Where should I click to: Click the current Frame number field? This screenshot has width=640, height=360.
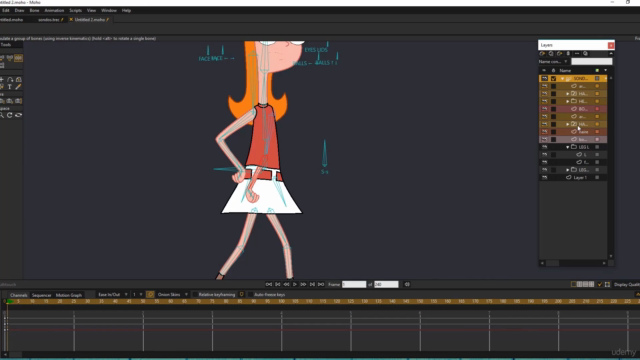(x=354, y=284)
